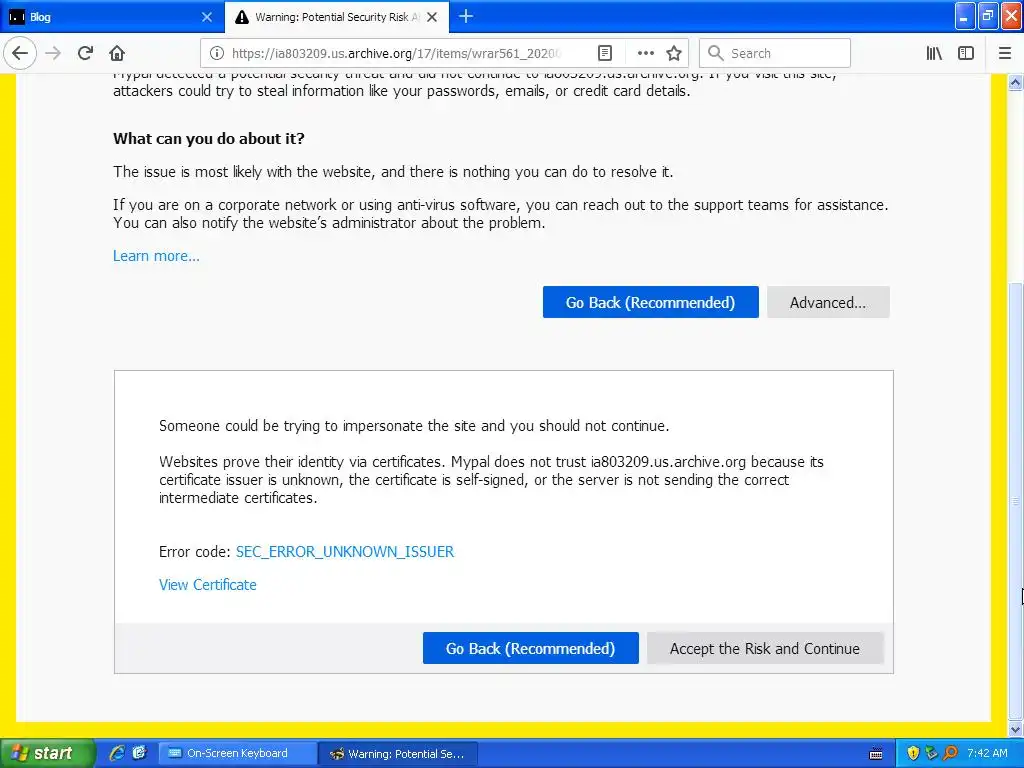Open a new tab
Image resolution: width=1024 pixels, height=768 pixels.
(x=466, y=17)
